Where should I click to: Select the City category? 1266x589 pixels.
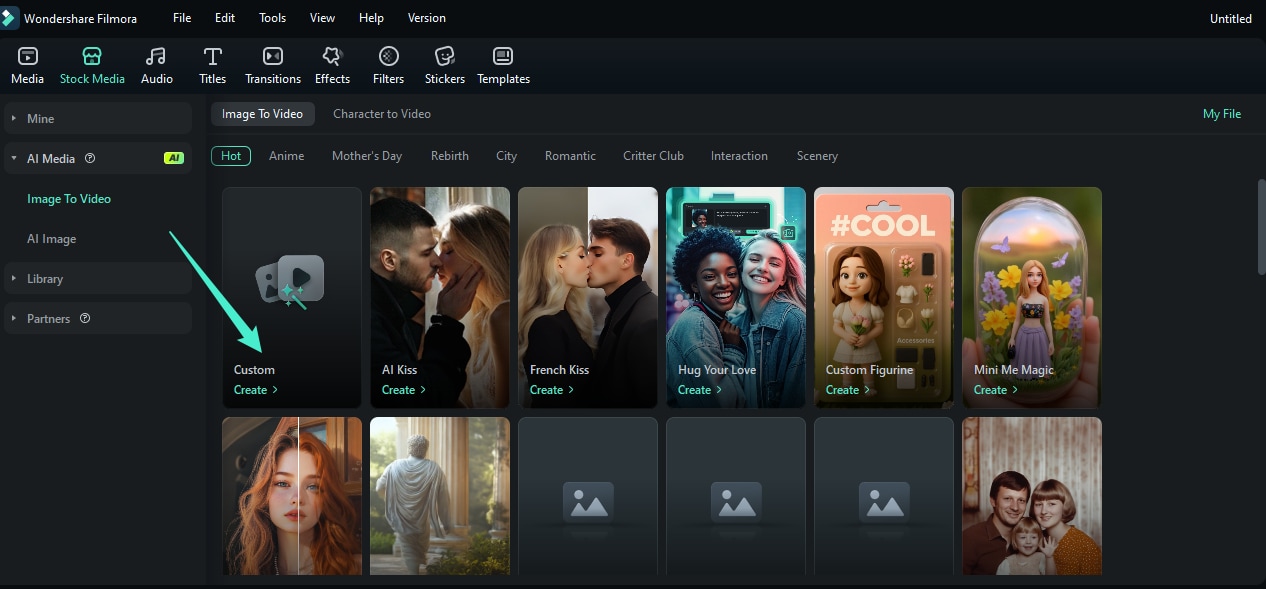[507, 156]
